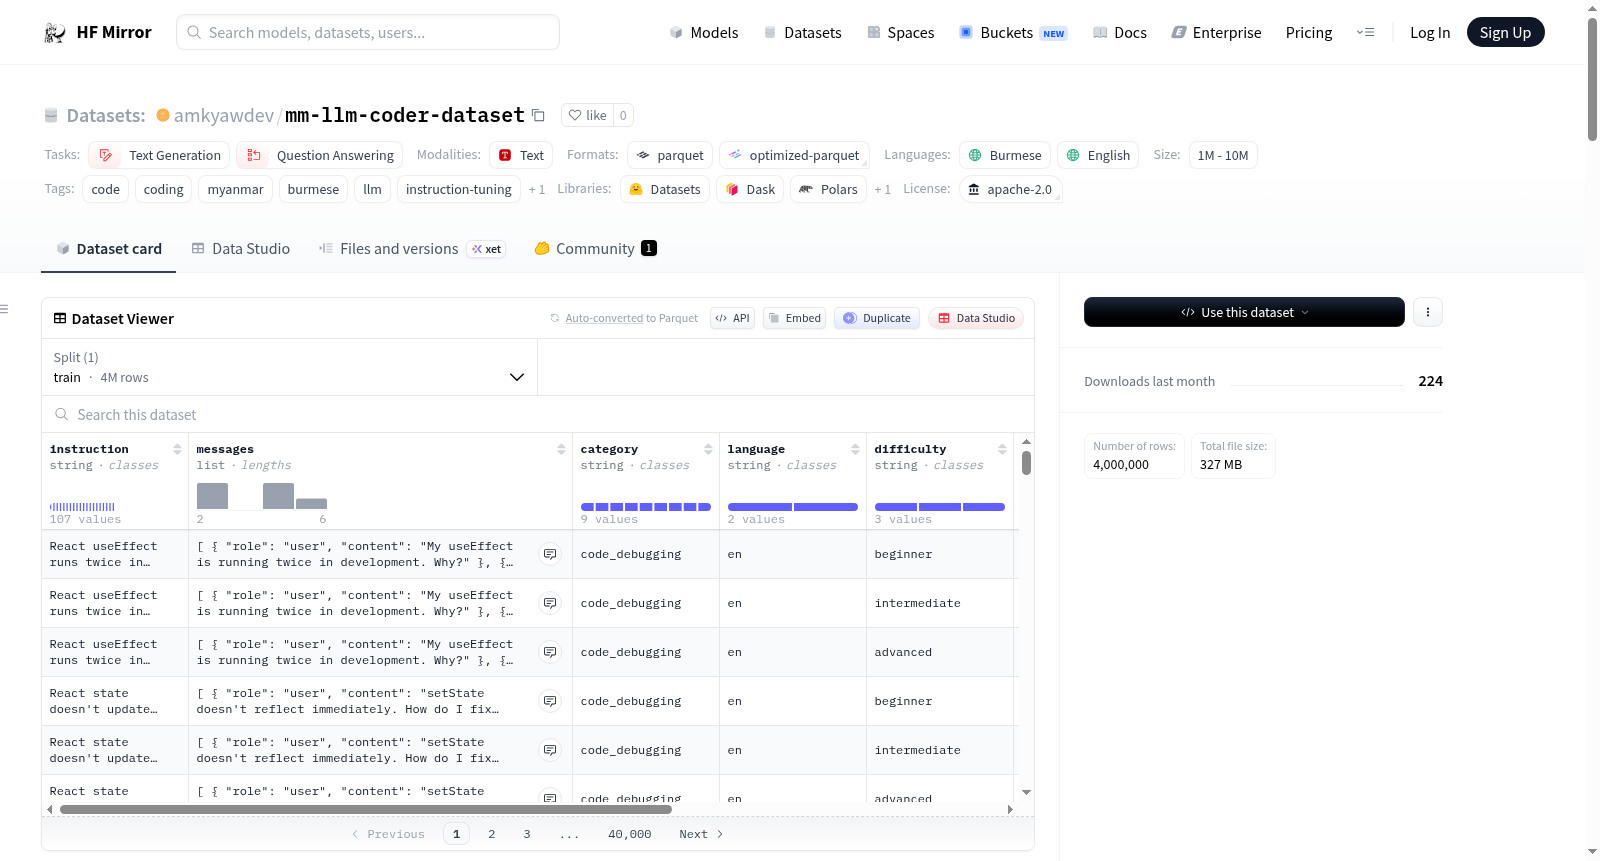Go to page 2 of the dataset
This screenshot has height=861, width=1600.
click(x=491, y=834)
